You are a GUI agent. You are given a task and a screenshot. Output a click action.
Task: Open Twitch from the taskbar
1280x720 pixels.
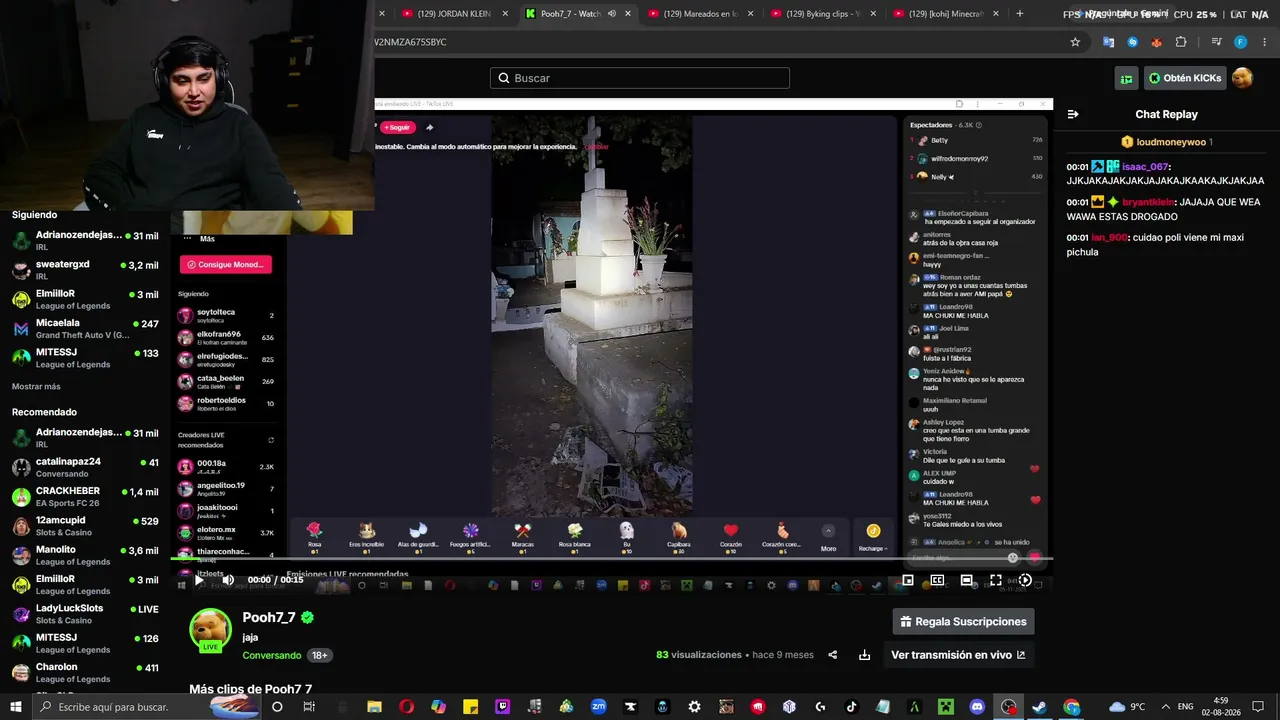point(502,707)
